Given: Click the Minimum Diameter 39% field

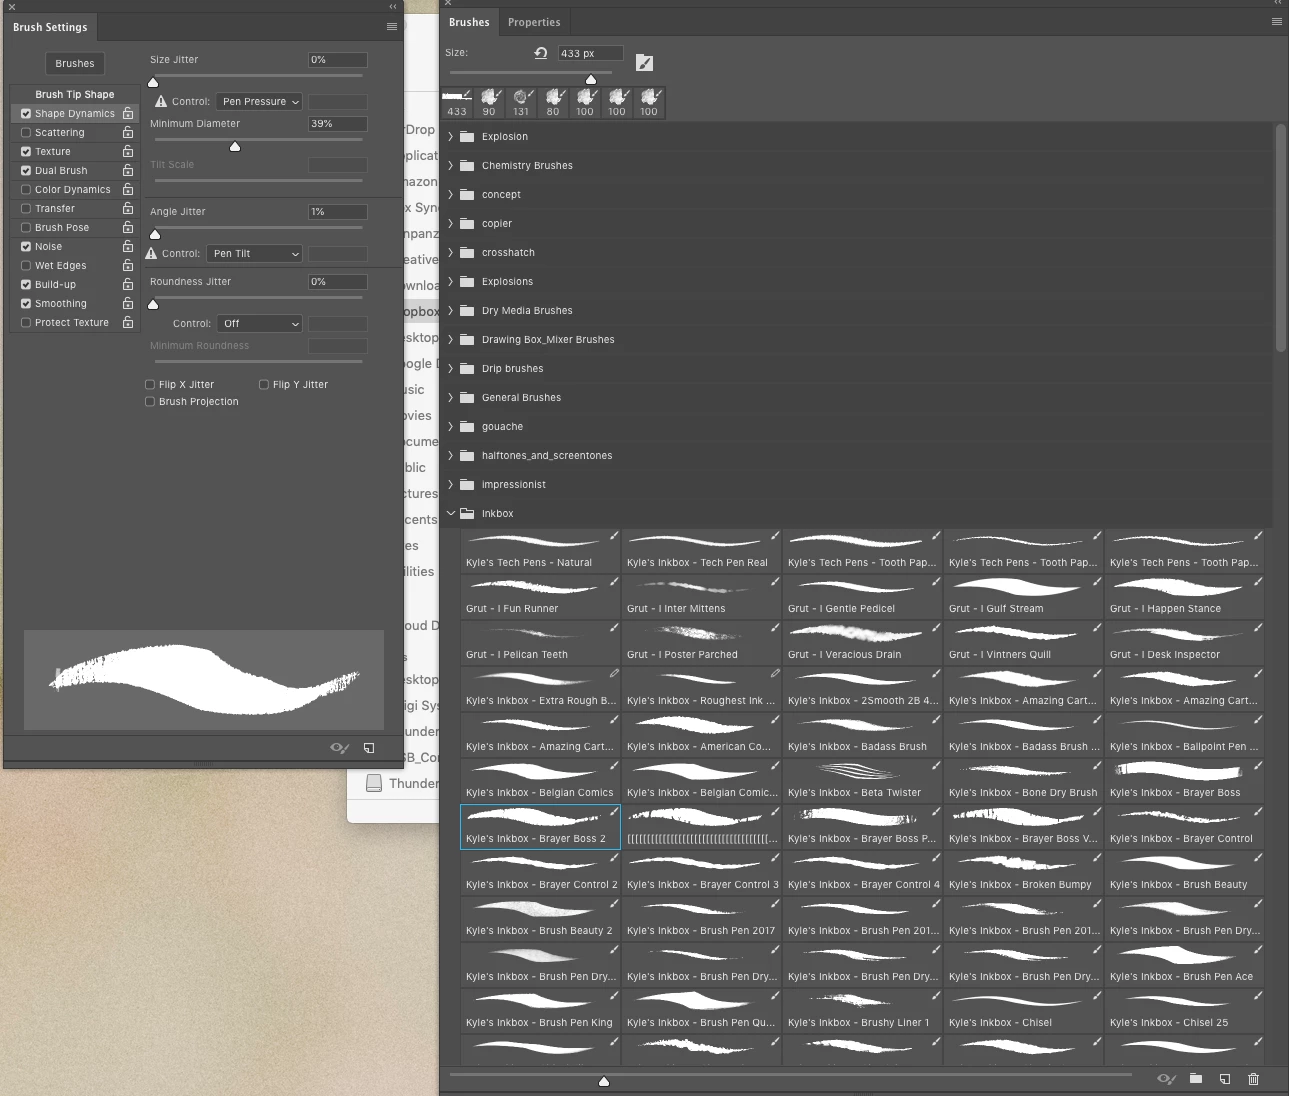Looking at the screenshot, I should (x=338, y=124).
